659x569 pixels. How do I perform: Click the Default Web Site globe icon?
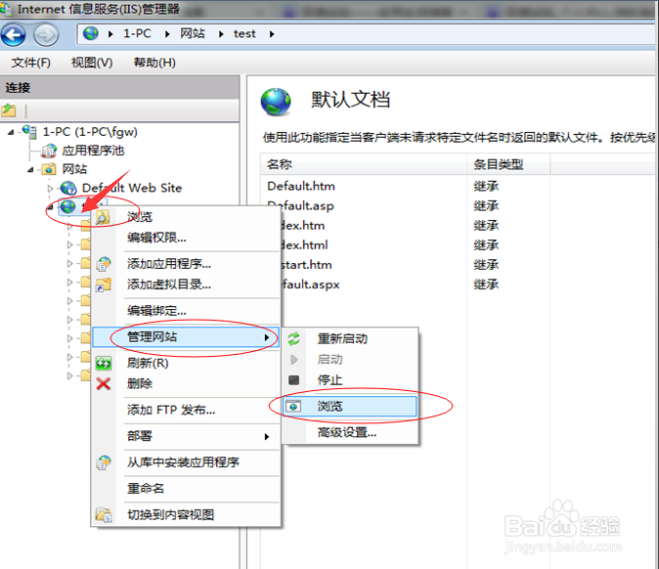click(x=68, y=188)
